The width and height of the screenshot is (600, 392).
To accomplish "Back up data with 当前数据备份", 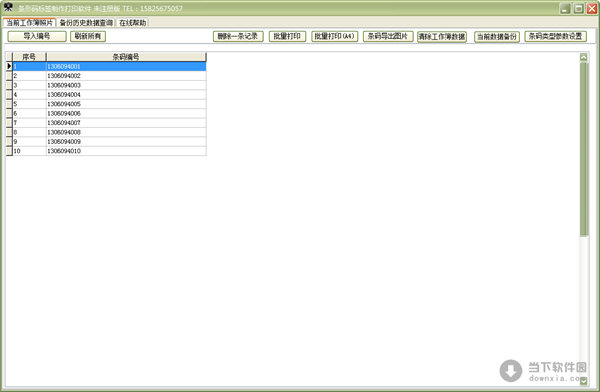I will pyautogui.click(x=497, y=37).
